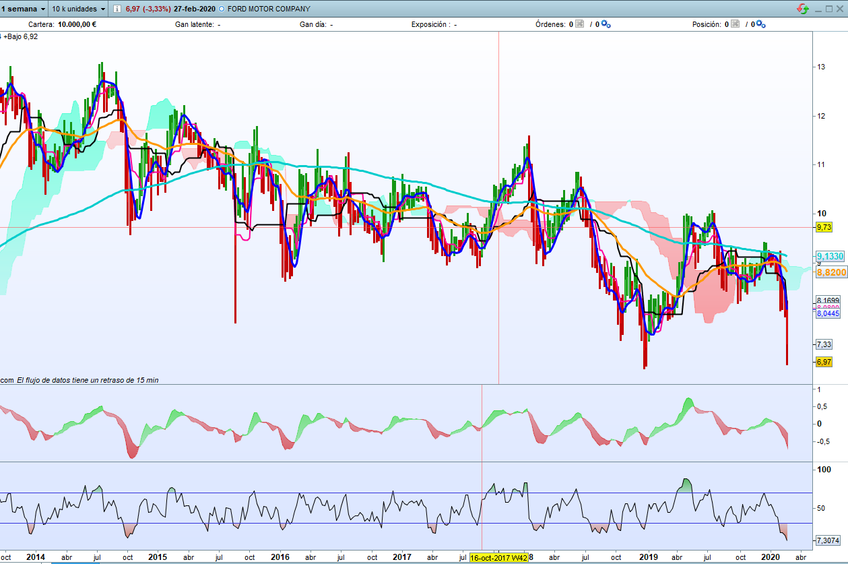The image size is (848, 564).
Task: Click the 2017 year label on time axis
Action: point(402,557)
